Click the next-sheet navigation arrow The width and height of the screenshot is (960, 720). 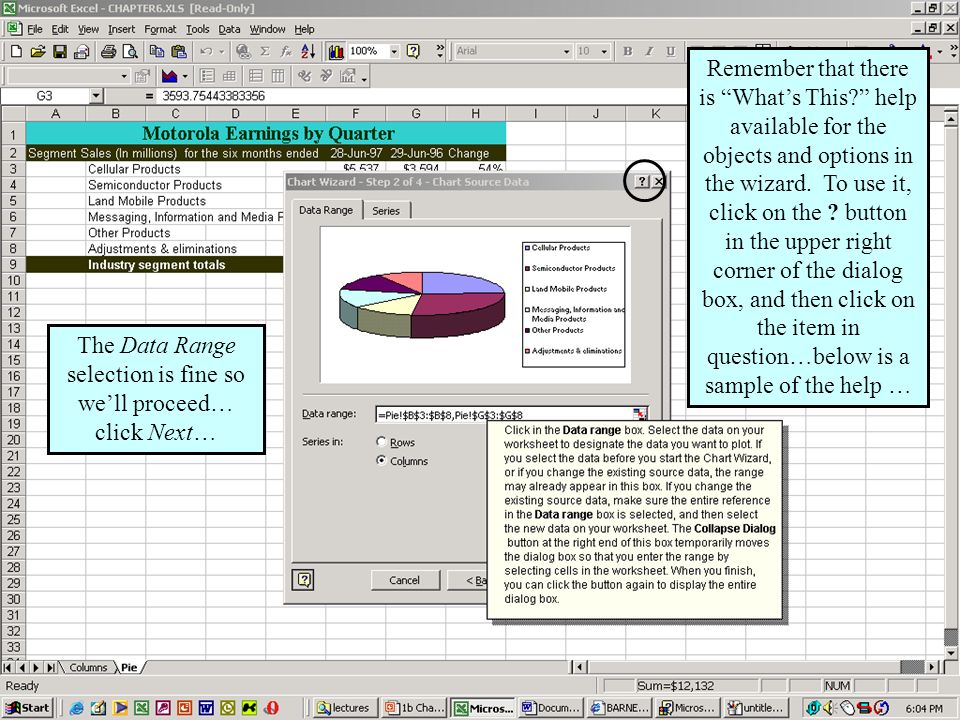pos(36,667)
